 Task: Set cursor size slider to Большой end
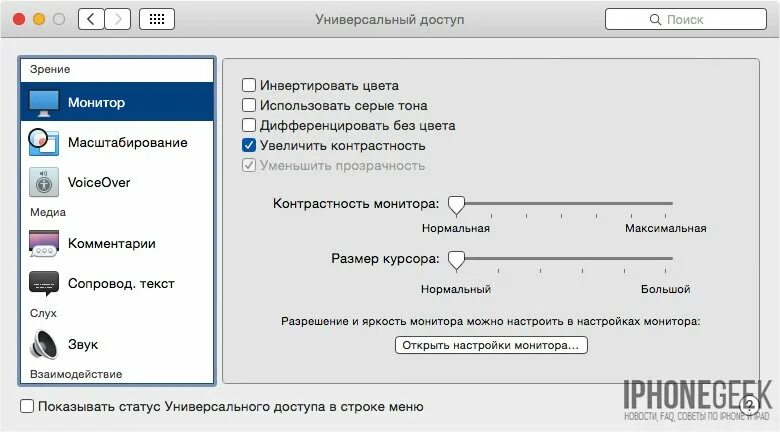[666, 259]
